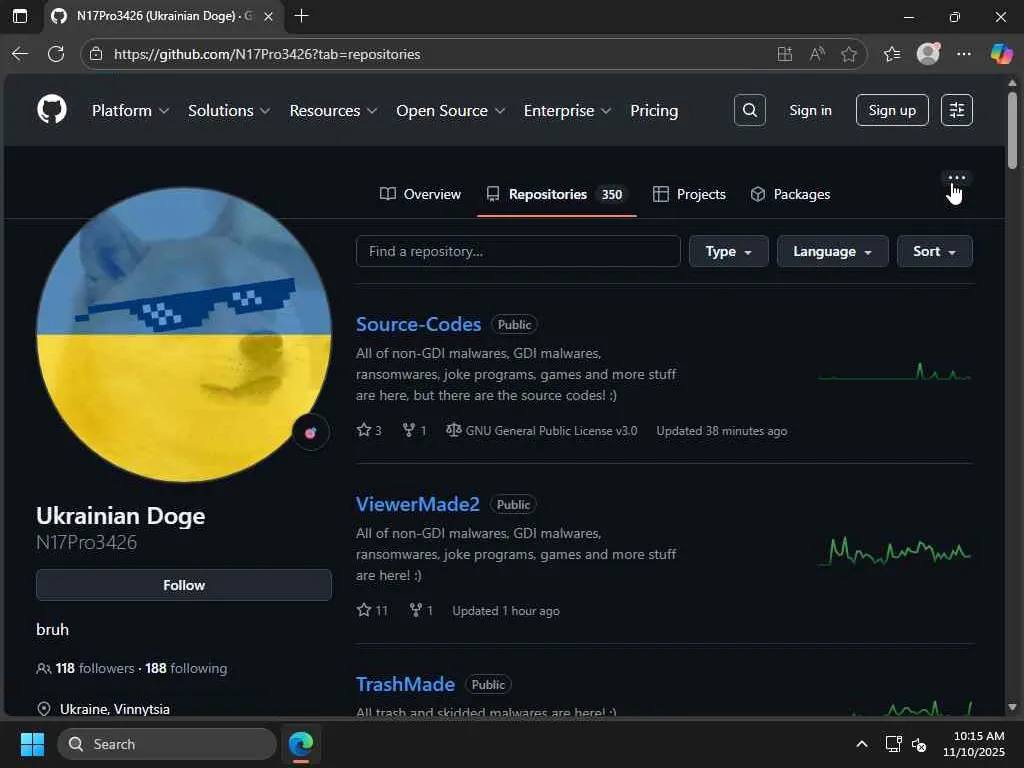Switch to the Packages tab

coord(790,194)
